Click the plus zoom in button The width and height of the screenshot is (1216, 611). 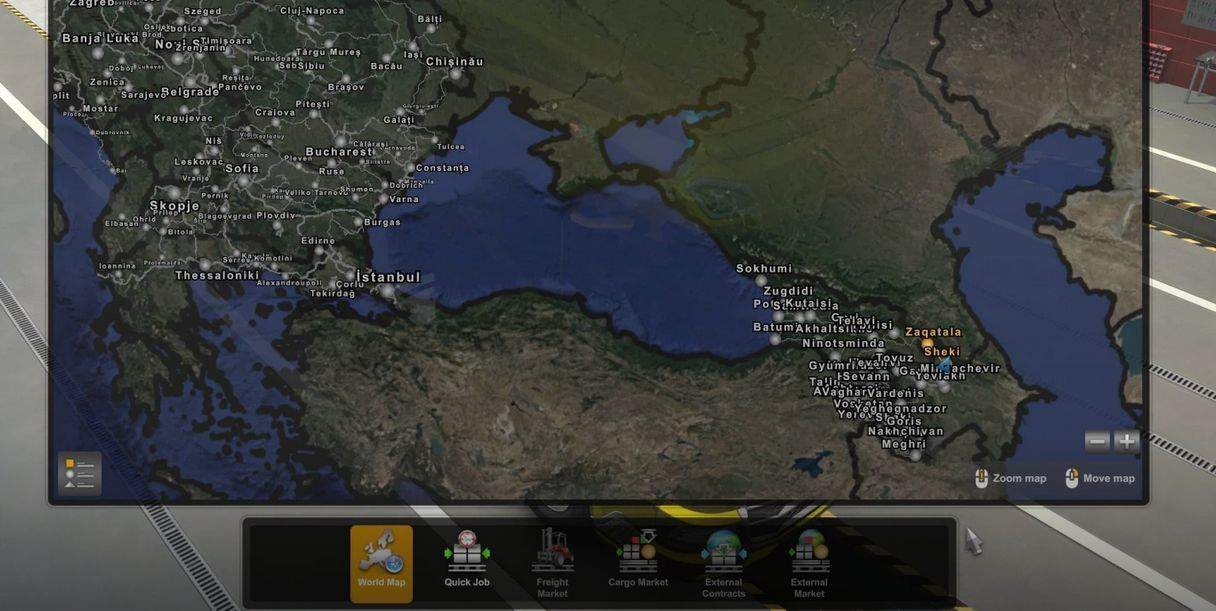point(1127,442)
